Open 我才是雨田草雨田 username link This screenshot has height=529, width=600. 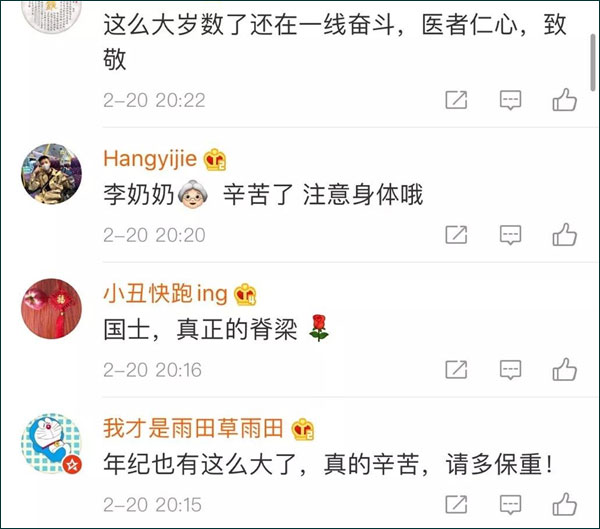[193, 428]
